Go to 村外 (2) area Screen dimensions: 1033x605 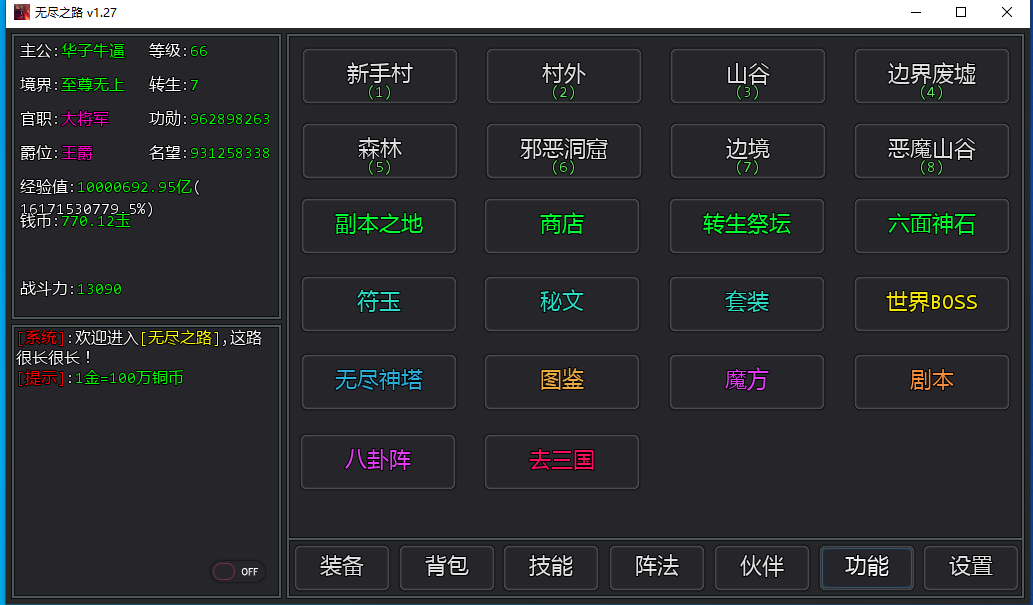click(x=564, y=76)
